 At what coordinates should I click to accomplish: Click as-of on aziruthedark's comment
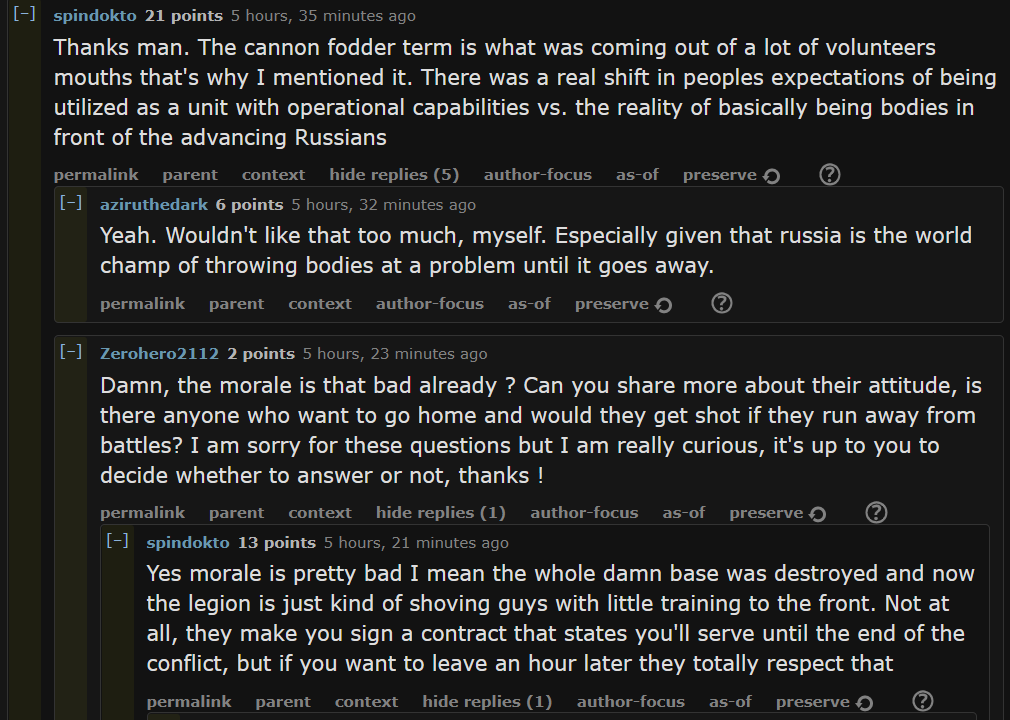pos(529,304)
